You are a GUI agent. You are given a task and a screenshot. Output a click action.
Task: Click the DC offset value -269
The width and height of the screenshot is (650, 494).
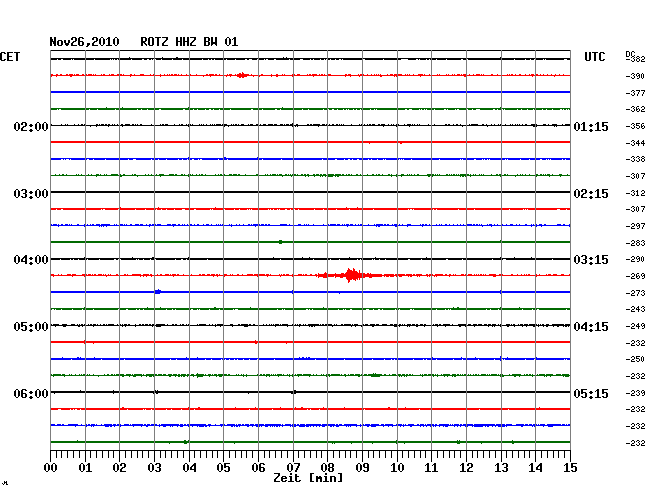[x=635, y=276]
